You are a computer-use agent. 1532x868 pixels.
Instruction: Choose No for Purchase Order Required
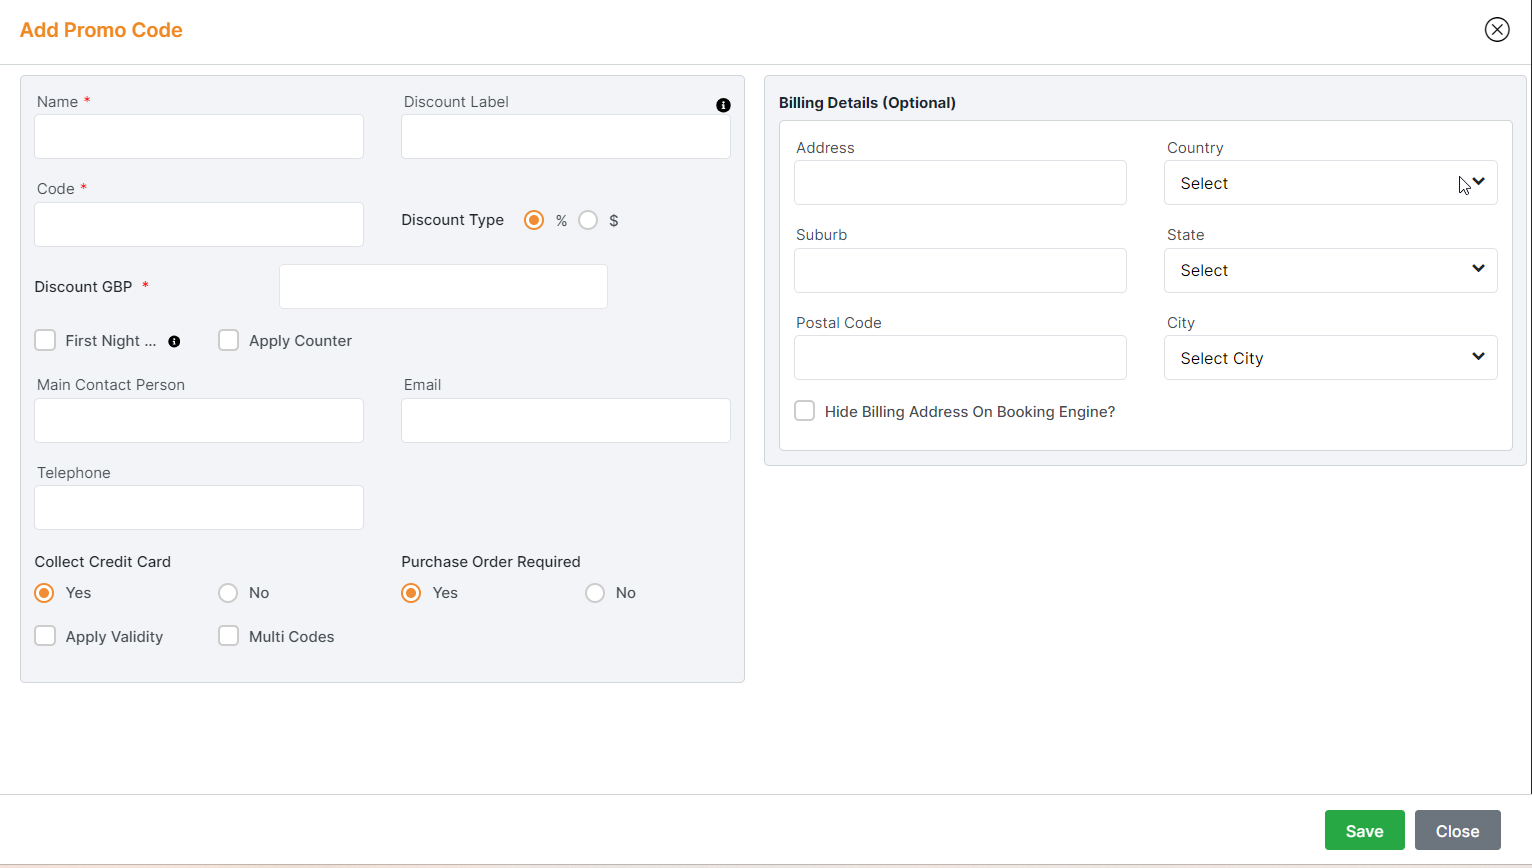pyautogui.click(x=595, y=593)
